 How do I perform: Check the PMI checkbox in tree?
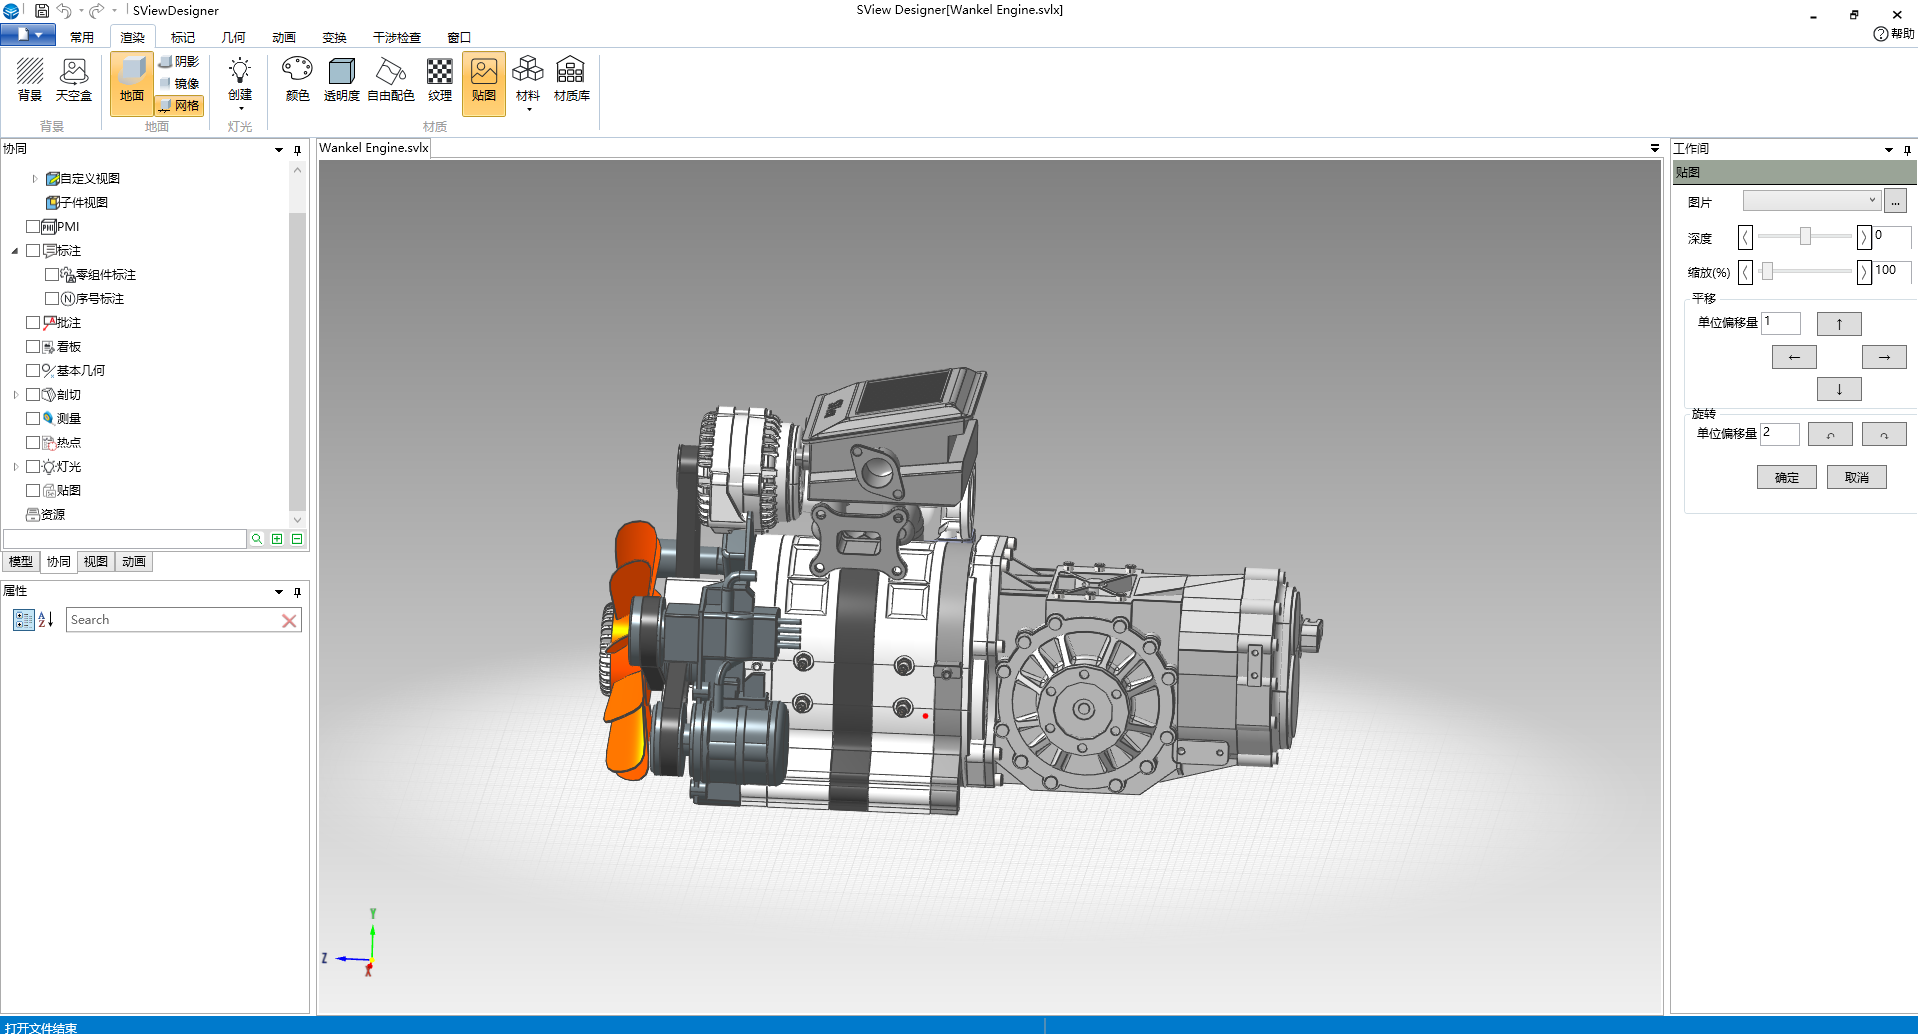[x=33, y=227]
